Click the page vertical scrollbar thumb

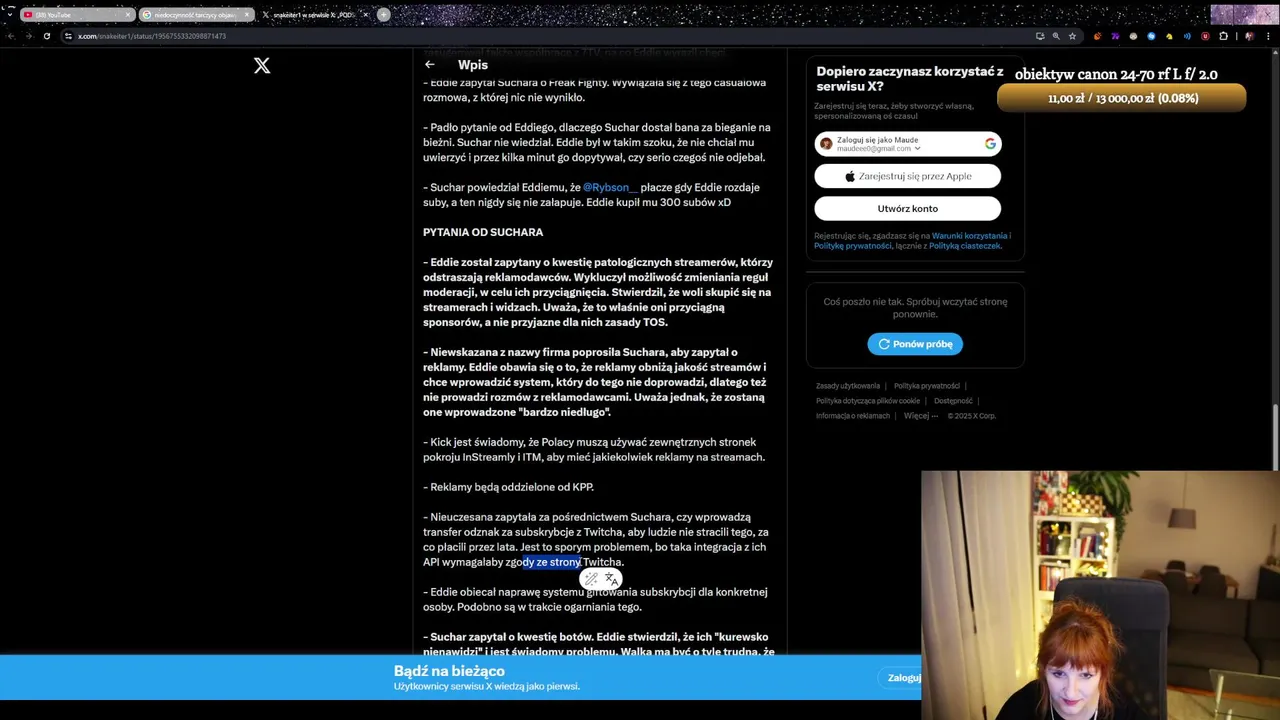[1275, 436]
